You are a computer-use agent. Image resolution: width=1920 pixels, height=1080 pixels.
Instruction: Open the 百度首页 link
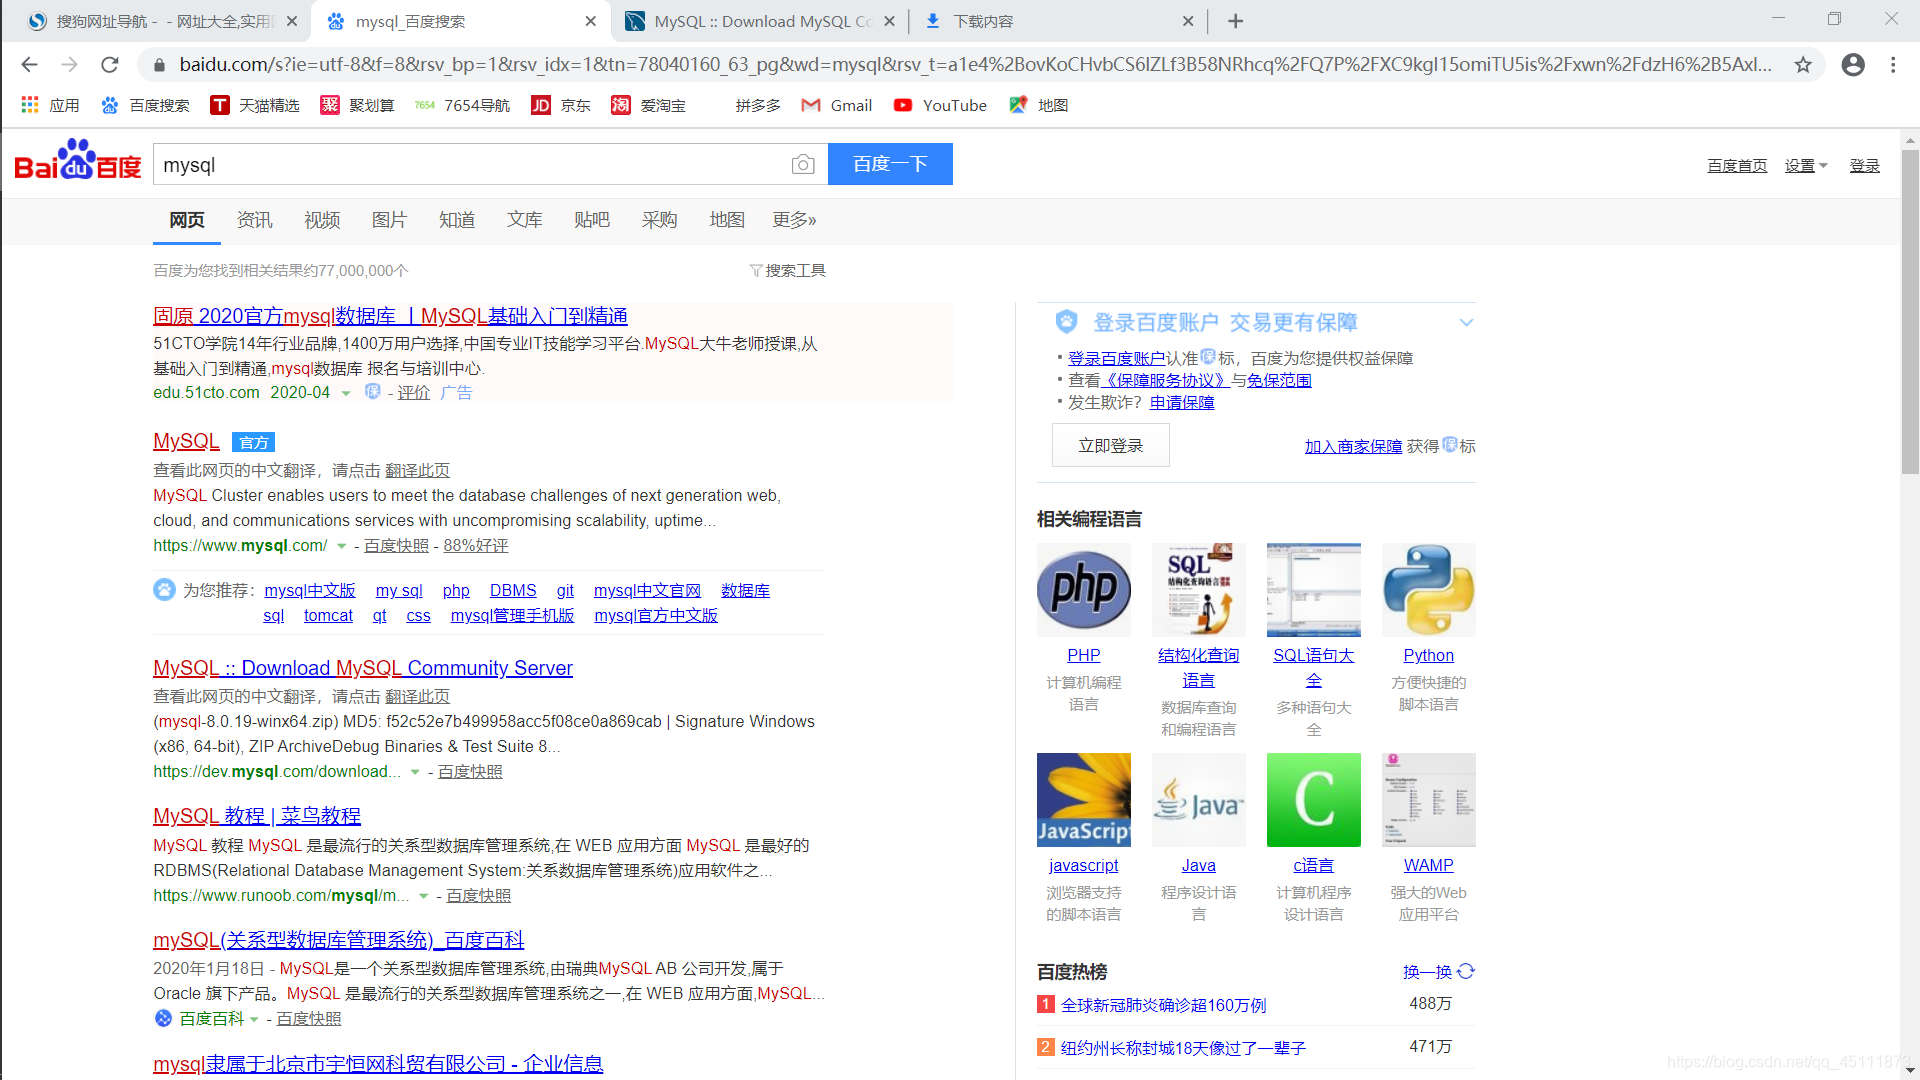click(1737, 166)
